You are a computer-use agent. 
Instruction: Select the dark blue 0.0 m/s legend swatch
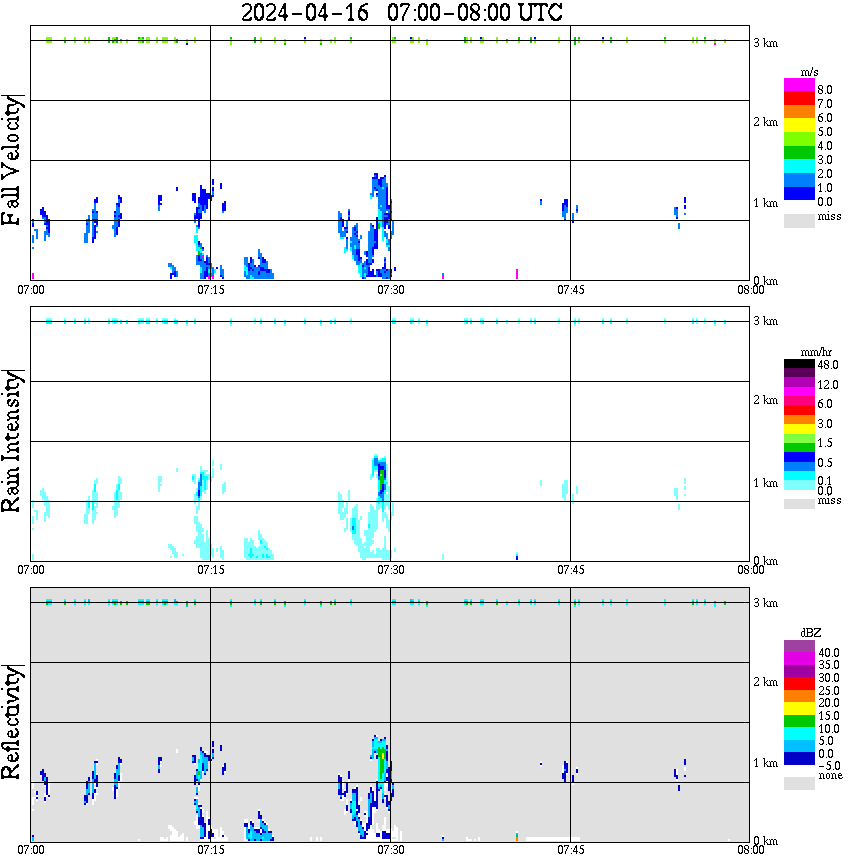(x=799, y=193)
